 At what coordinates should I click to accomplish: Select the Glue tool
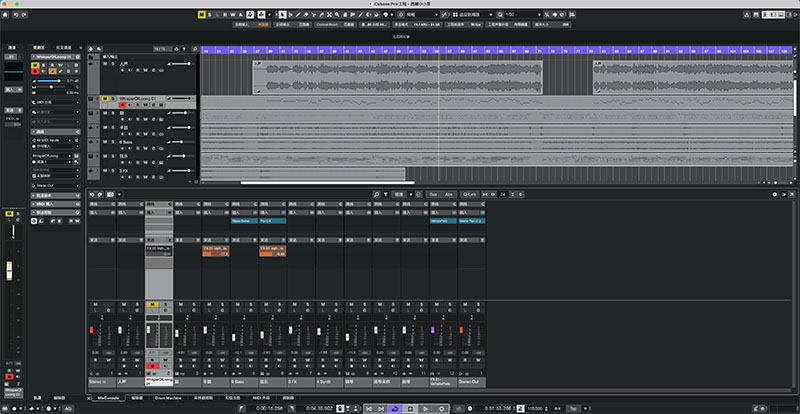(x=321, y=15)
